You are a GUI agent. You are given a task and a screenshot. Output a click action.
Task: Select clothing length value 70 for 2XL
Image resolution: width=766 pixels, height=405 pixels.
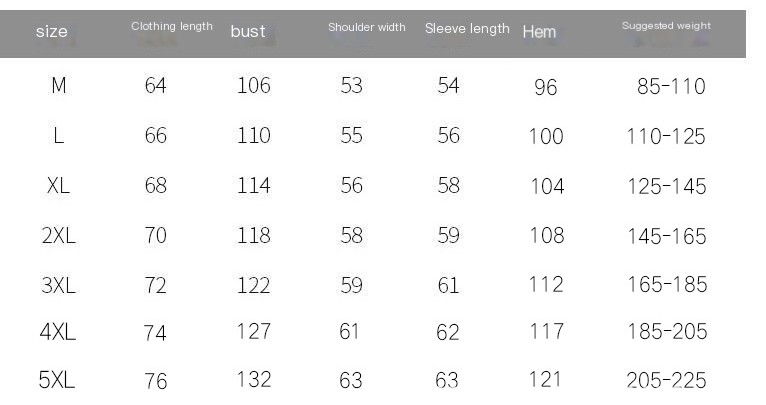point(156,236)
